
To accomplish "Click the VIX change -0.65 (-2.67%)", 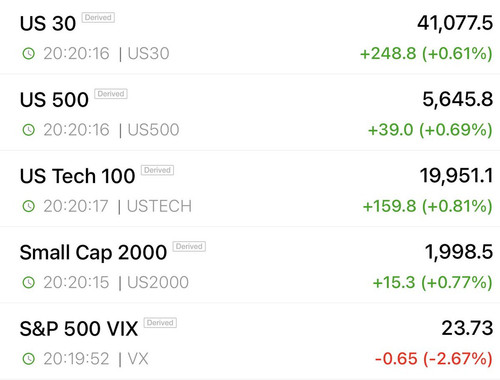I will (x=434, y=359).
